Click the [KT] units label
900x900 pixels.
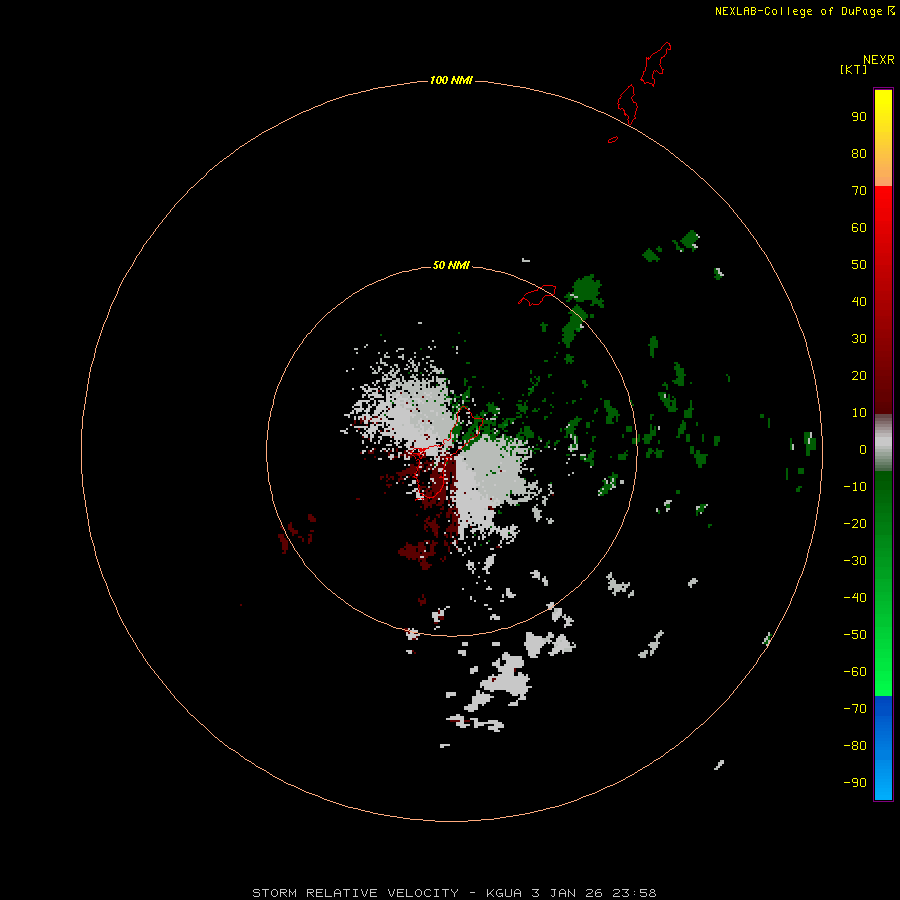853,70
